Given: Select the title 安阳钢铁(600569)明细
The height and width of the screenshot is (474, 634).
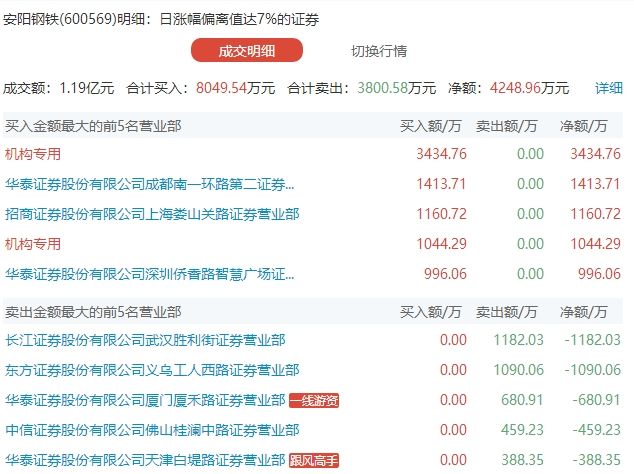Looking at the screenshot, I should click(x=74, y=19).
